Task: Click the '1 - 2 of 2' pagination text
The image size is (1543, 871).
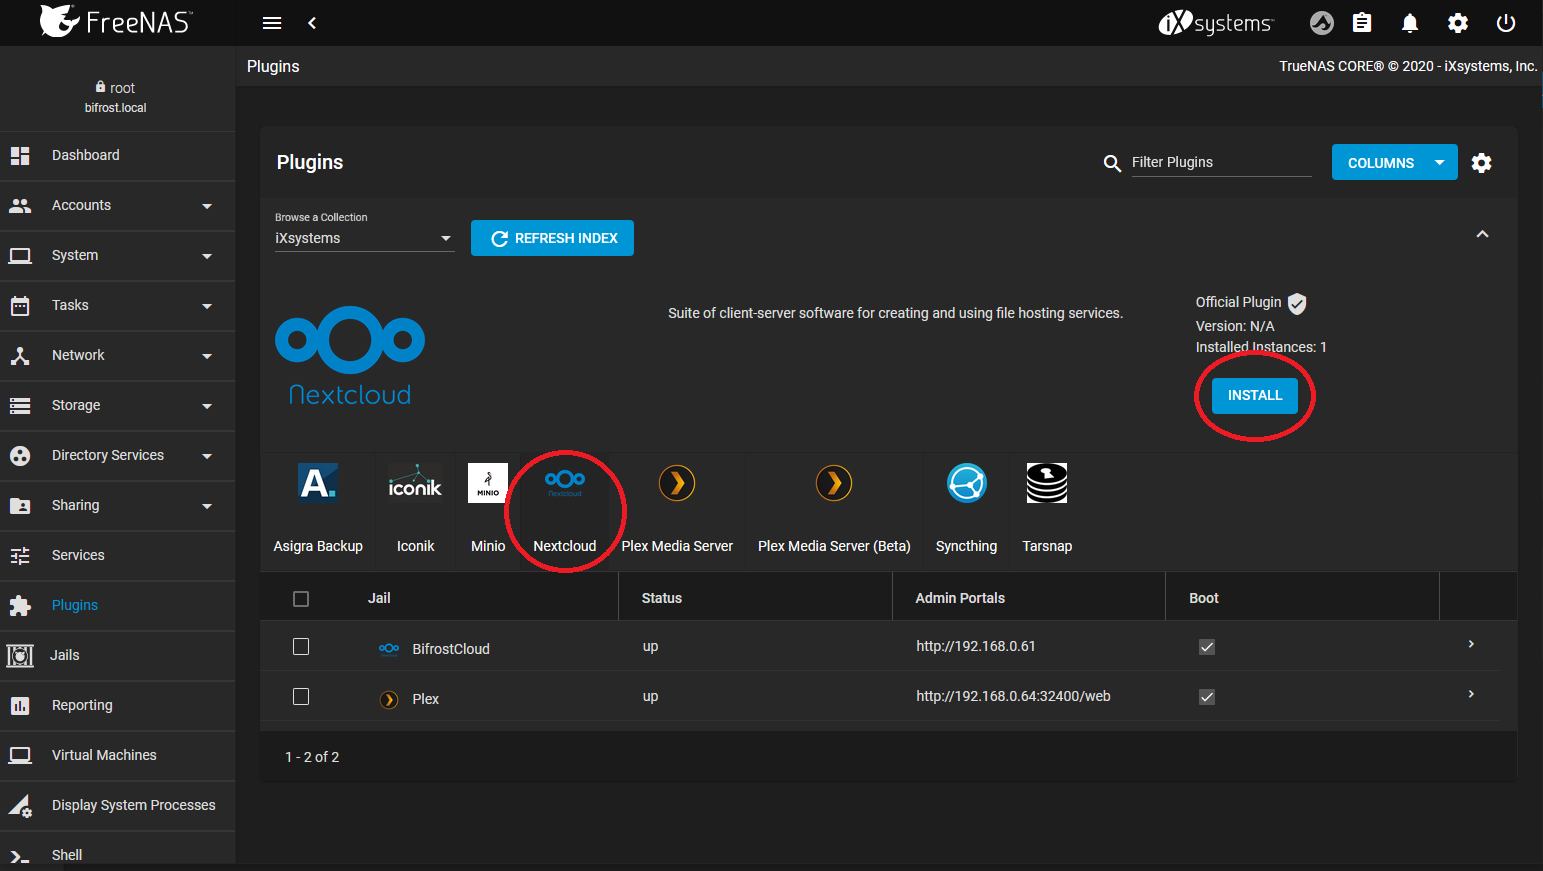Action: coord(312,758)
